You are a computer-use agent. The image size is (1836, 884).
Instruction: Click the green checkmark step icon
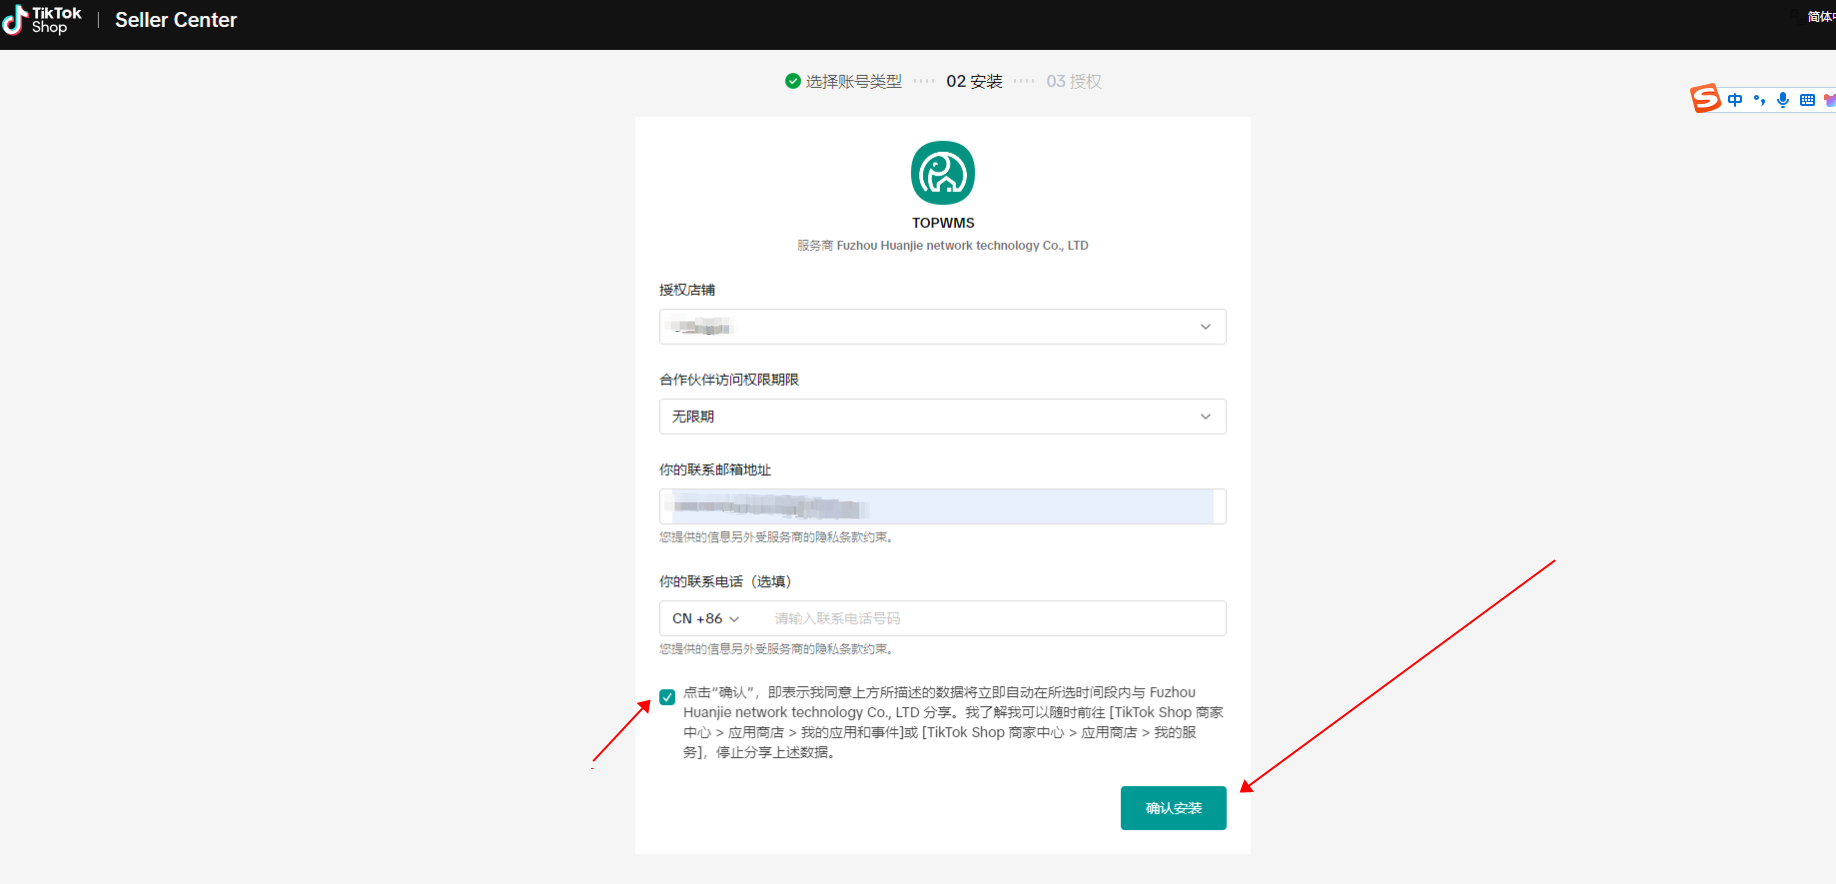(x=793, y=81)
